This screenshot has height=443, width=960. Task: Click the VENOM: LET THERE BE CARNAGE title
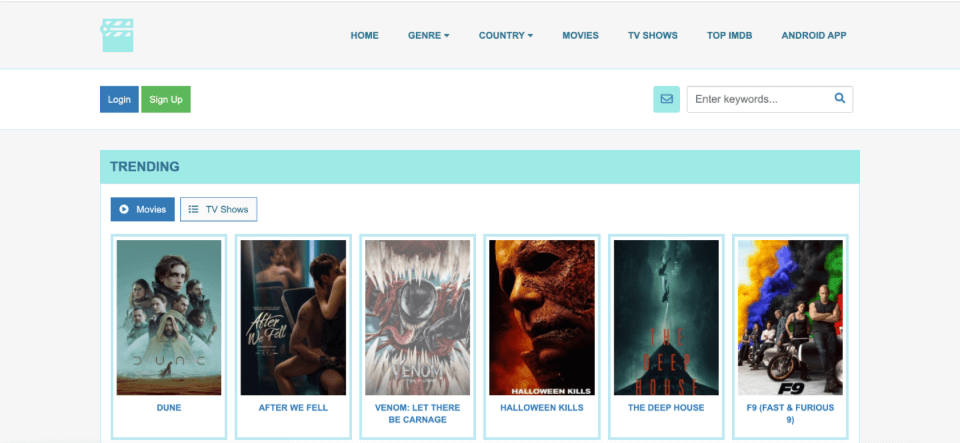pyautogui.click(x=418, y=414)
